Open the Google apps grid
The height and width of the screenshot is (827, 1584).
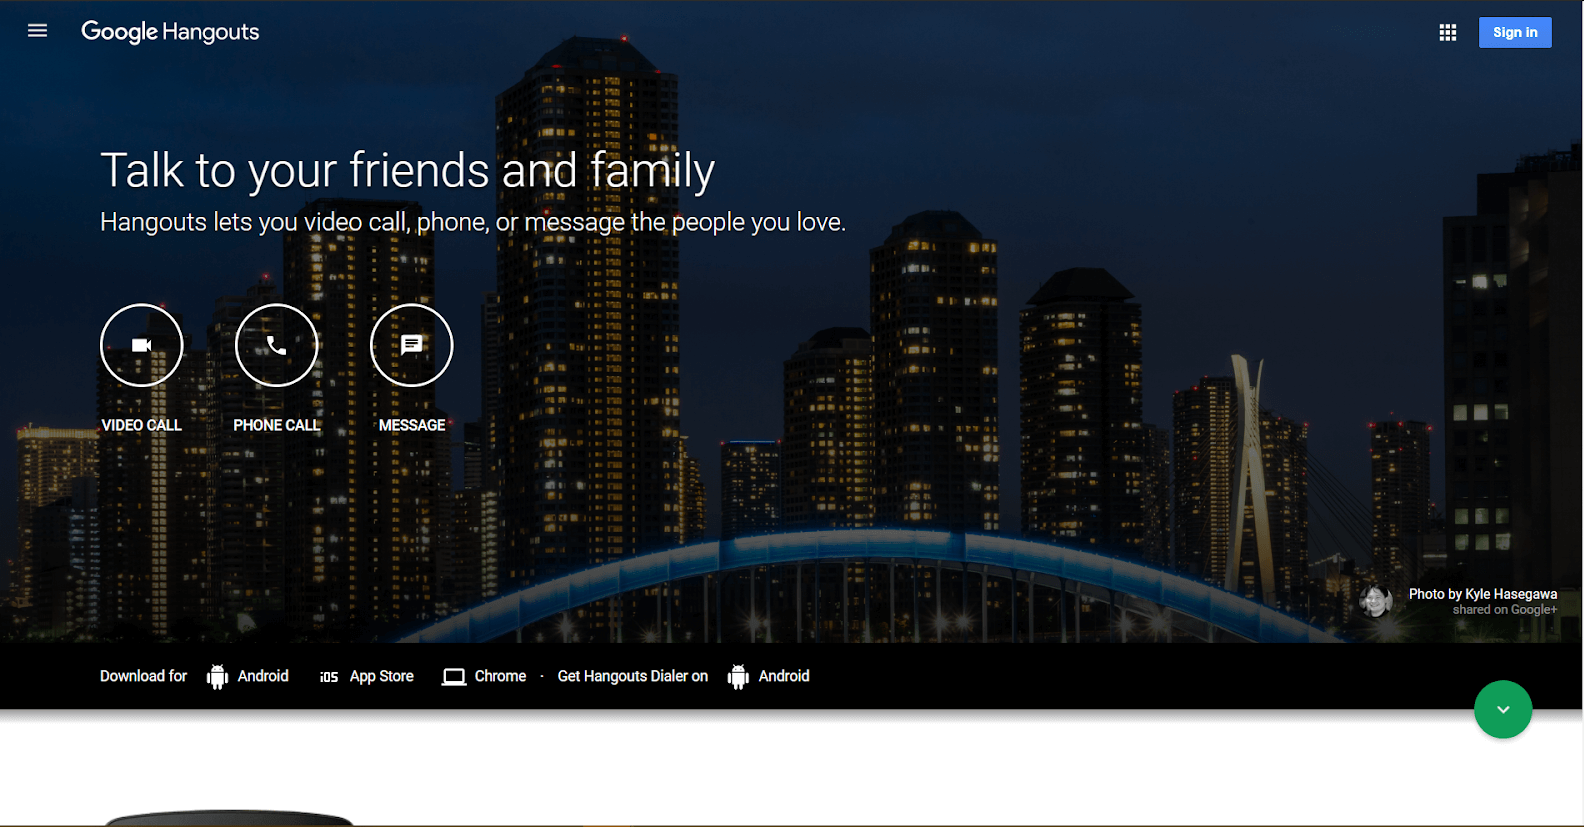(x=1447, y=32)
